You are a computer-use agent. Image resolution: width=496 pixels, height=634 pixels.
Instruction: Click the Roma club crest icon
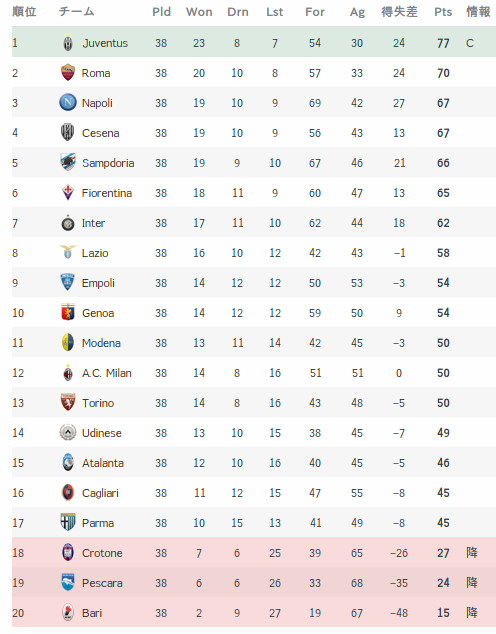point(68,73)
